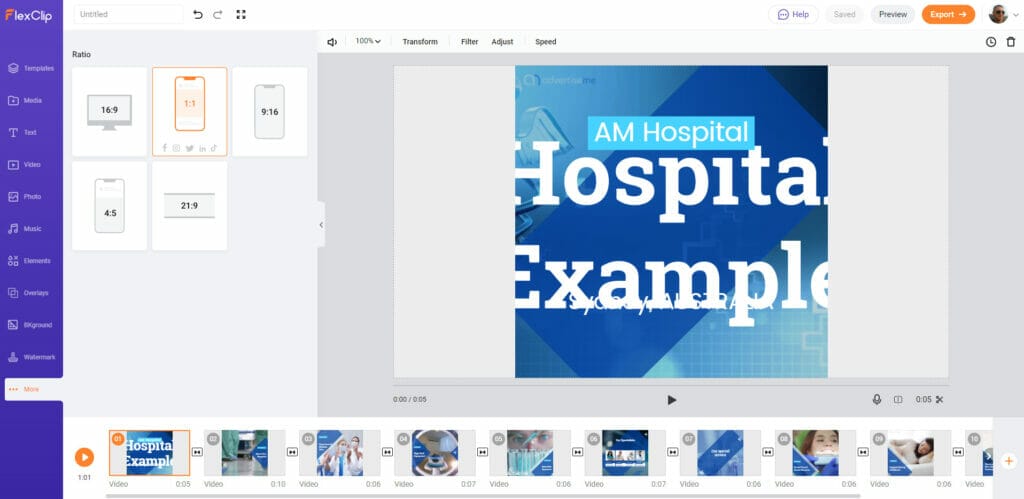Click the clock duration icon
The image size is (1024, 499).
coord(991,42)
